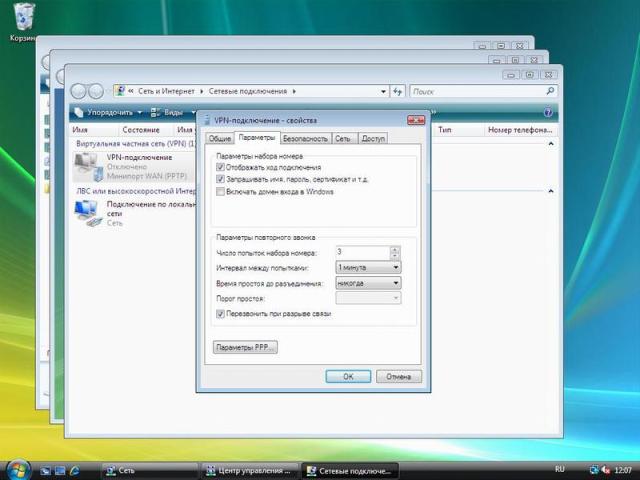Screen dimensions: 640x480
Task: Click the Windows Start orb
Action: click(x=18, y=470)
